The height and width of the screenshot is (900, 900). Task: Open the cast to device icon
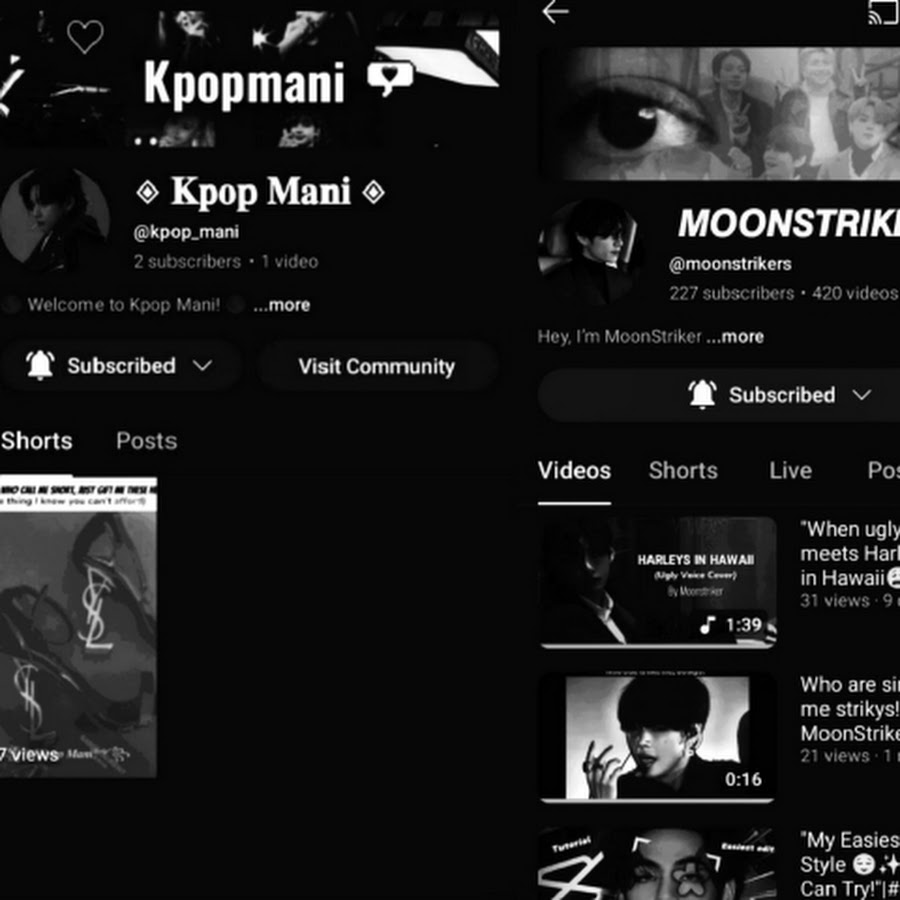(884, 12)
